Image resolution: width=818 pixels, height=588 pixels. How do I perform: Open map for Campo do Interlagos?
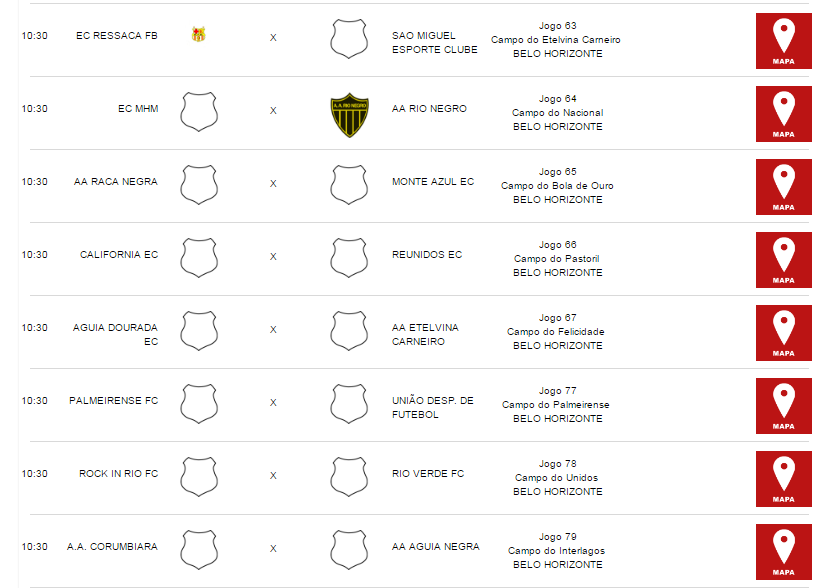(x=784, y=553)
